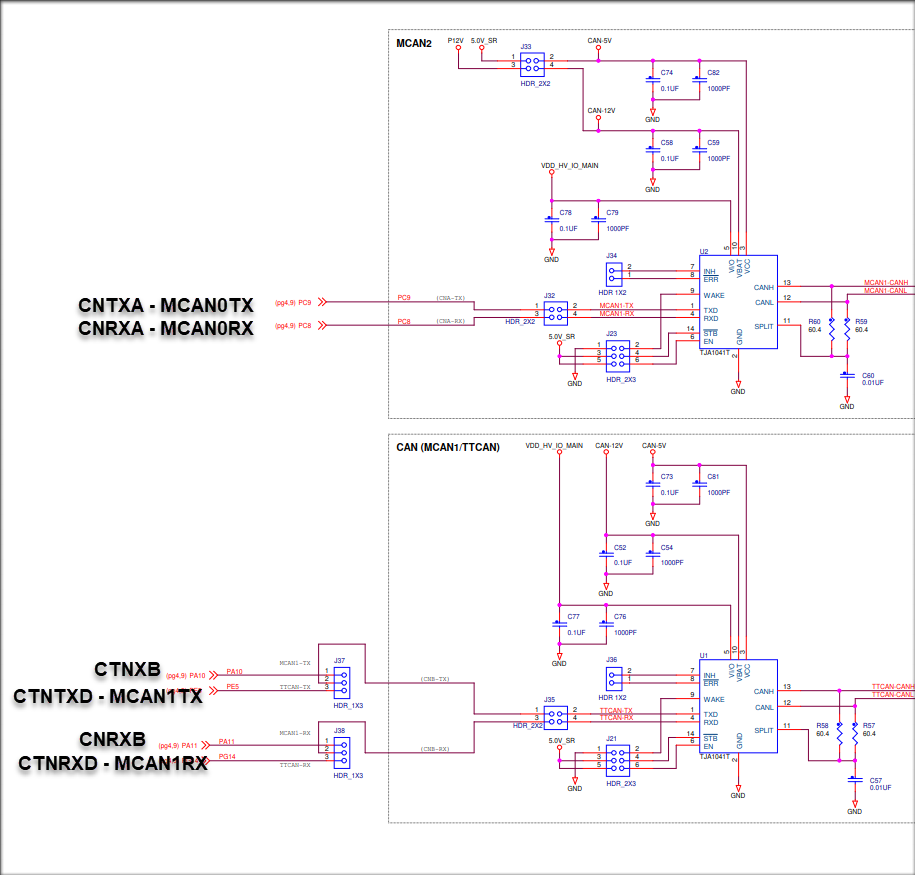The width and height of the screenshot is (915, 875).
Task: Select the J35 HDR_2X2 header symbol
Action: click(556, 717)
